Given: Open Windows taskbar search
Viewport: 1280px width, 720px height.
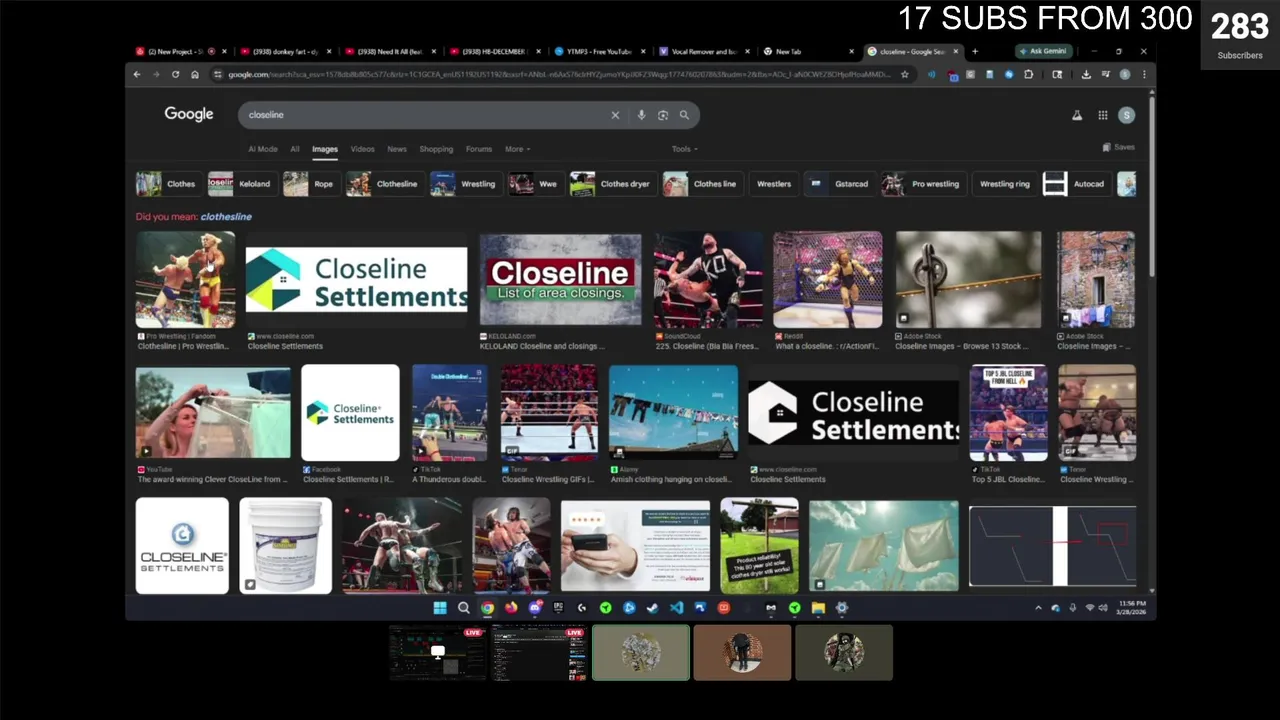Looking at the screenshot, I should click(463, 607).
